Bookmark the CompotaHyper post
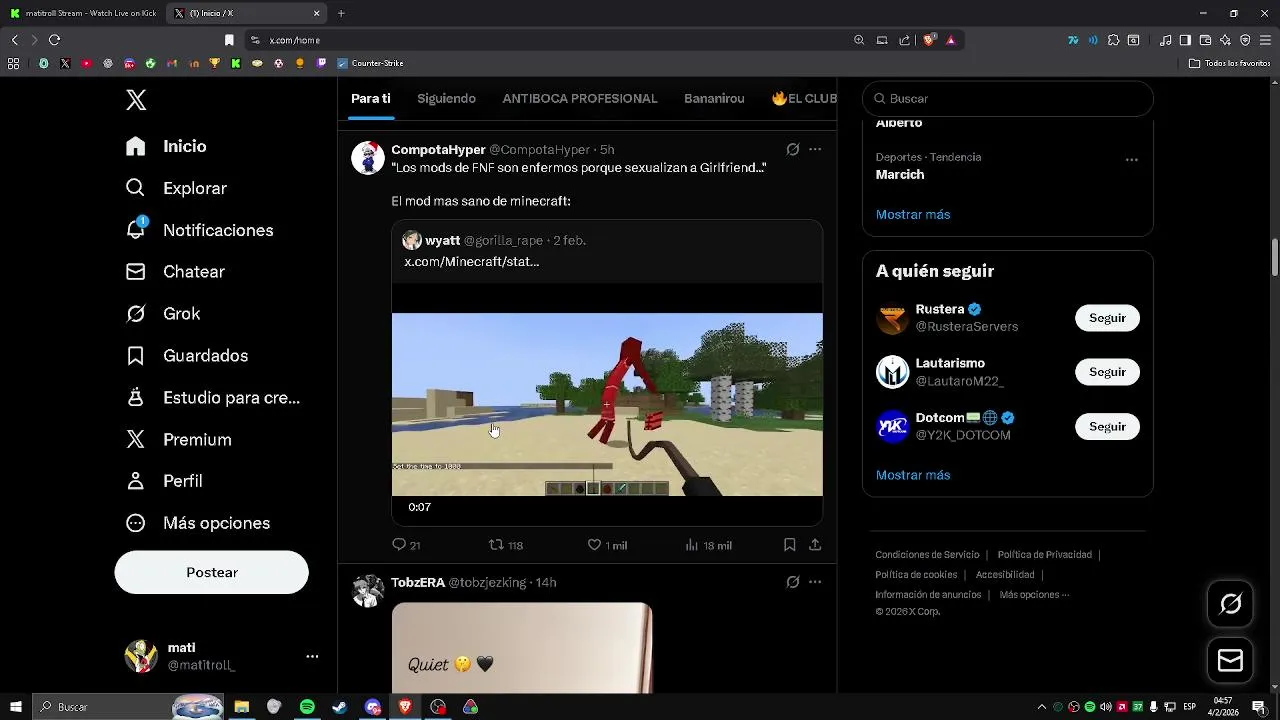 (789, 545)
